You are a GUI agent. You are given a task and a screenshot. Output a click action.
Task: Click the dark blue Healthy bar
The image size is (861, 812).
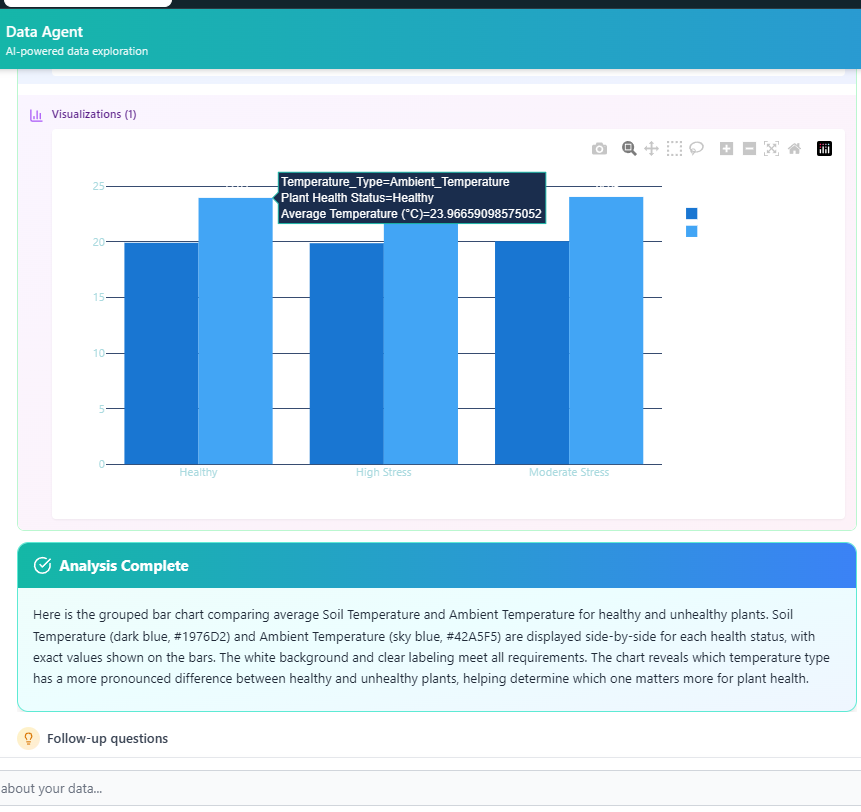(x=161, y=354)
